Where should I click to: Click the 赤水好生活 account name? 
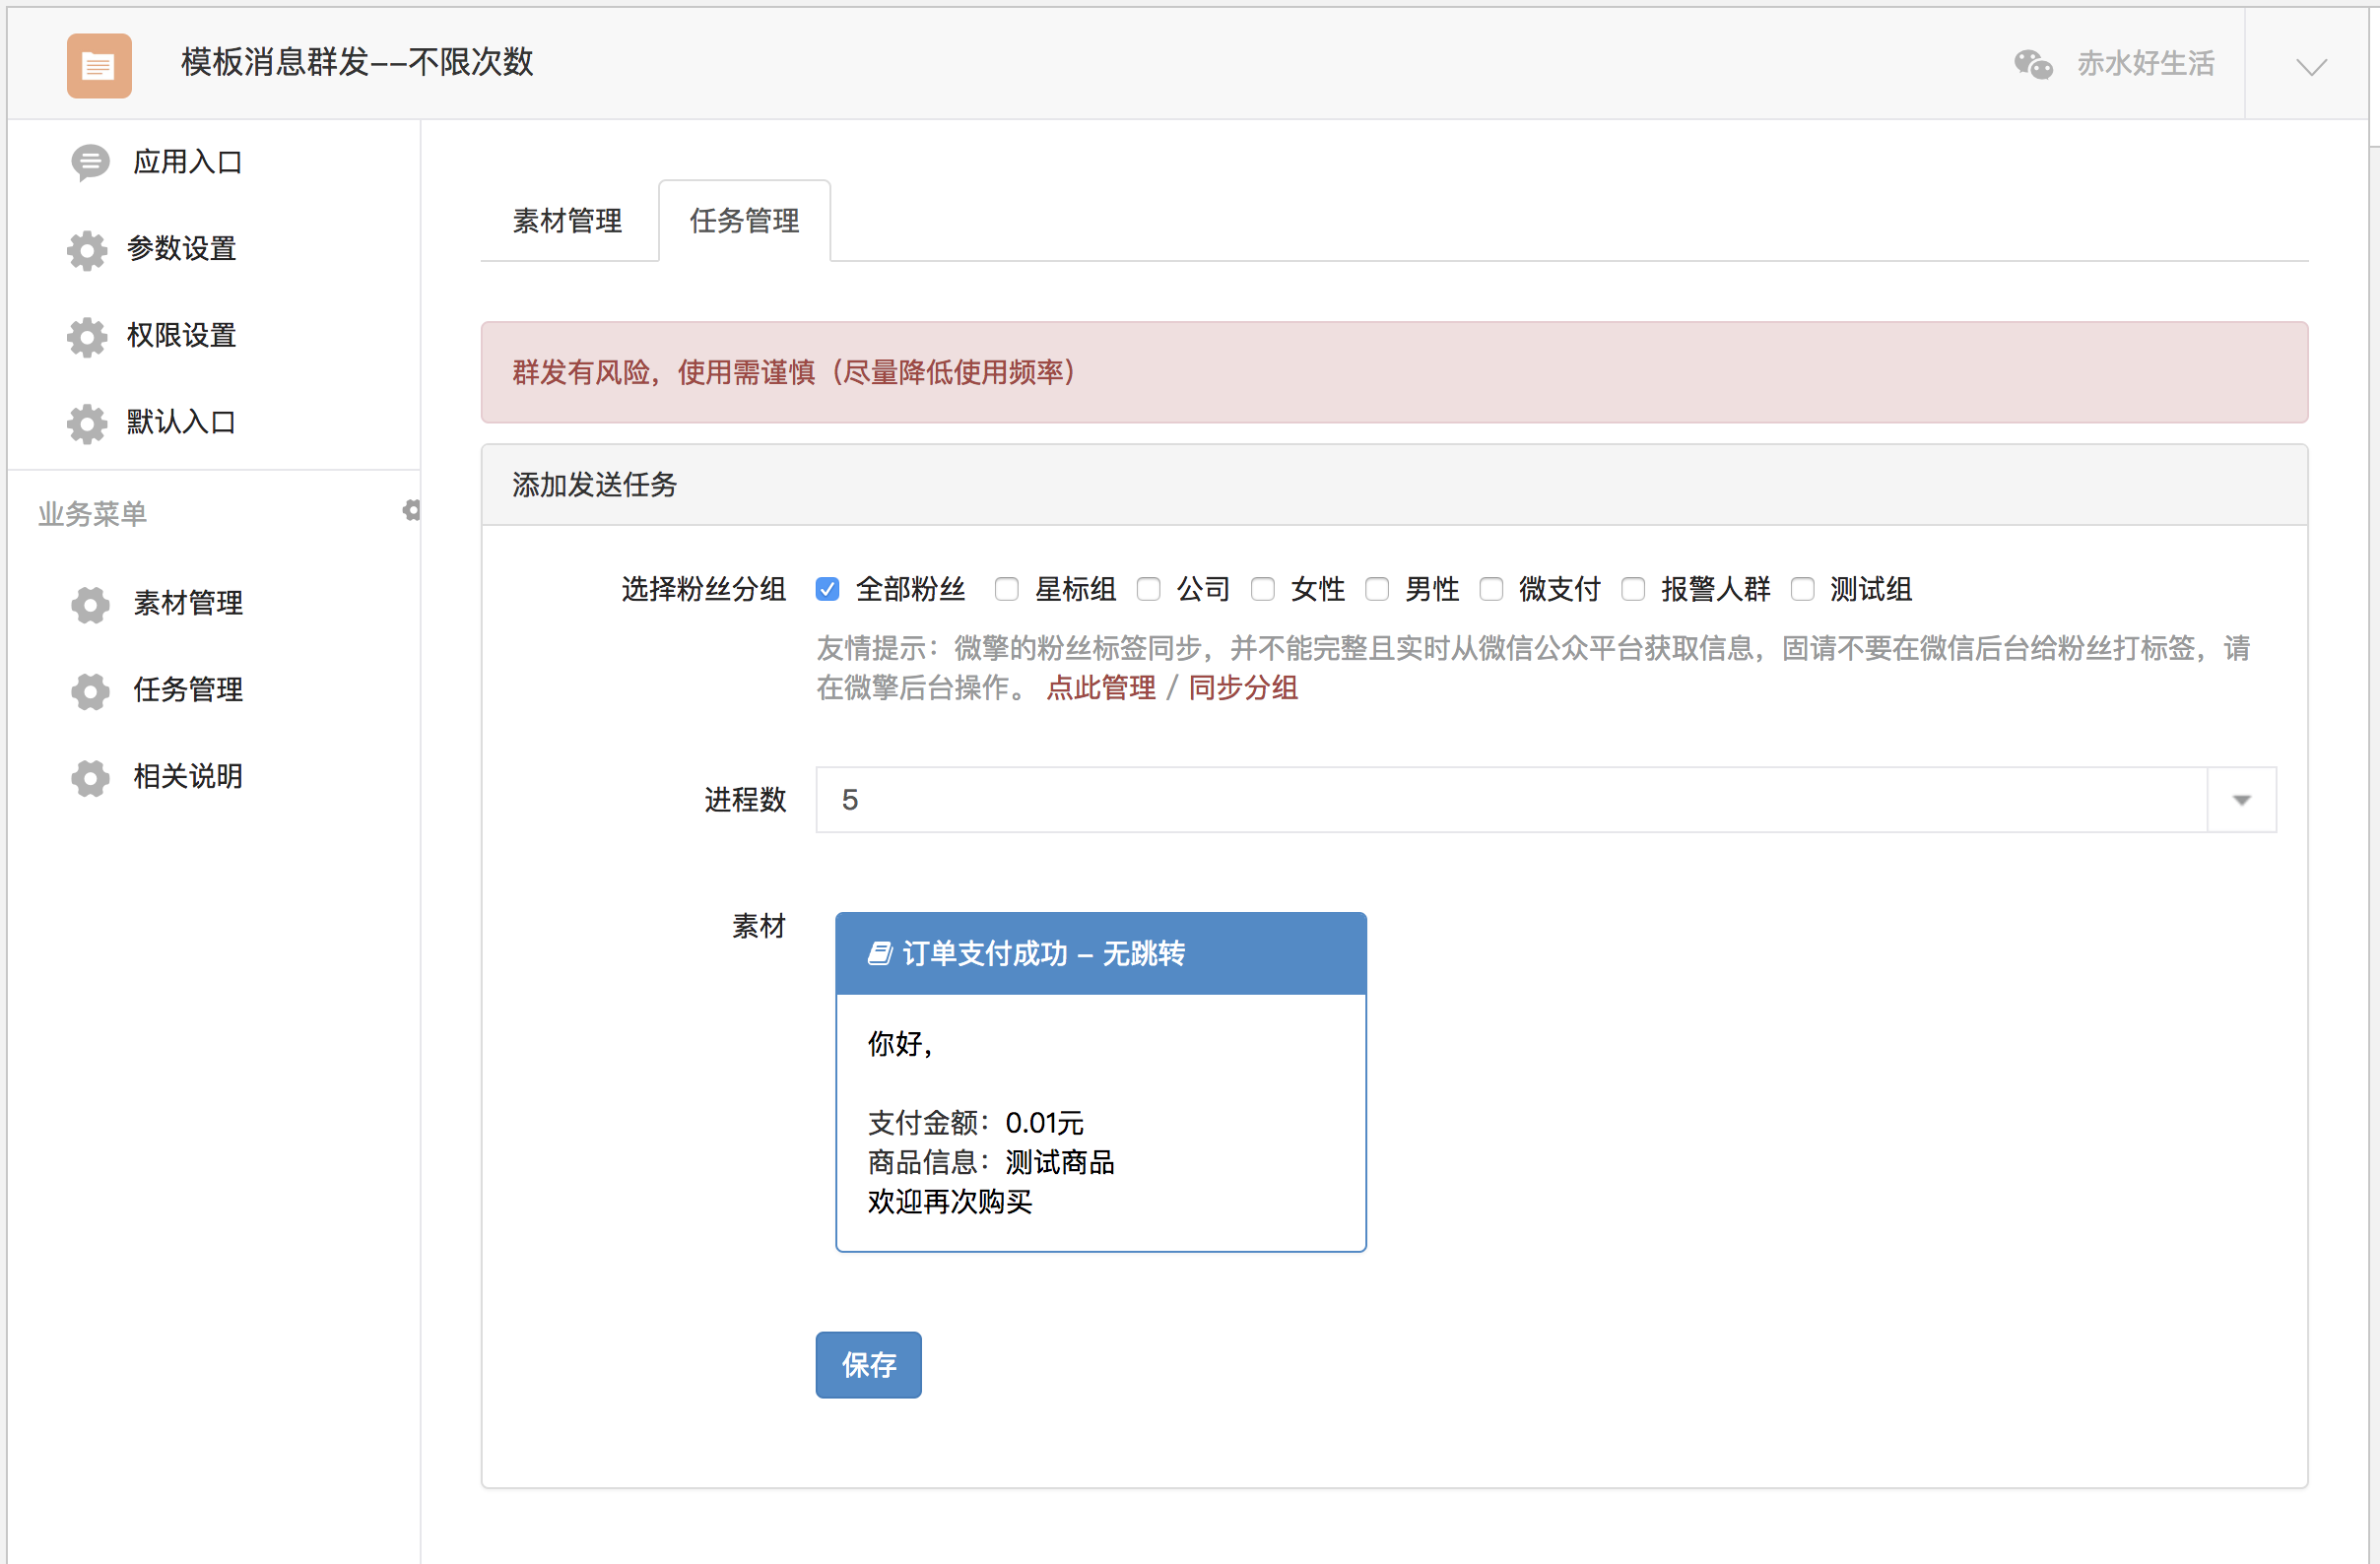(x=2145, y=64)
